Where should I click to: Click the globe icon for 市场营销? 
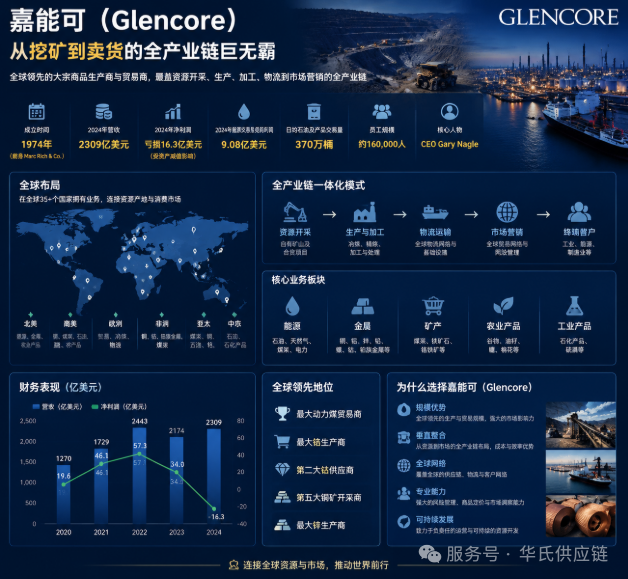507,212
